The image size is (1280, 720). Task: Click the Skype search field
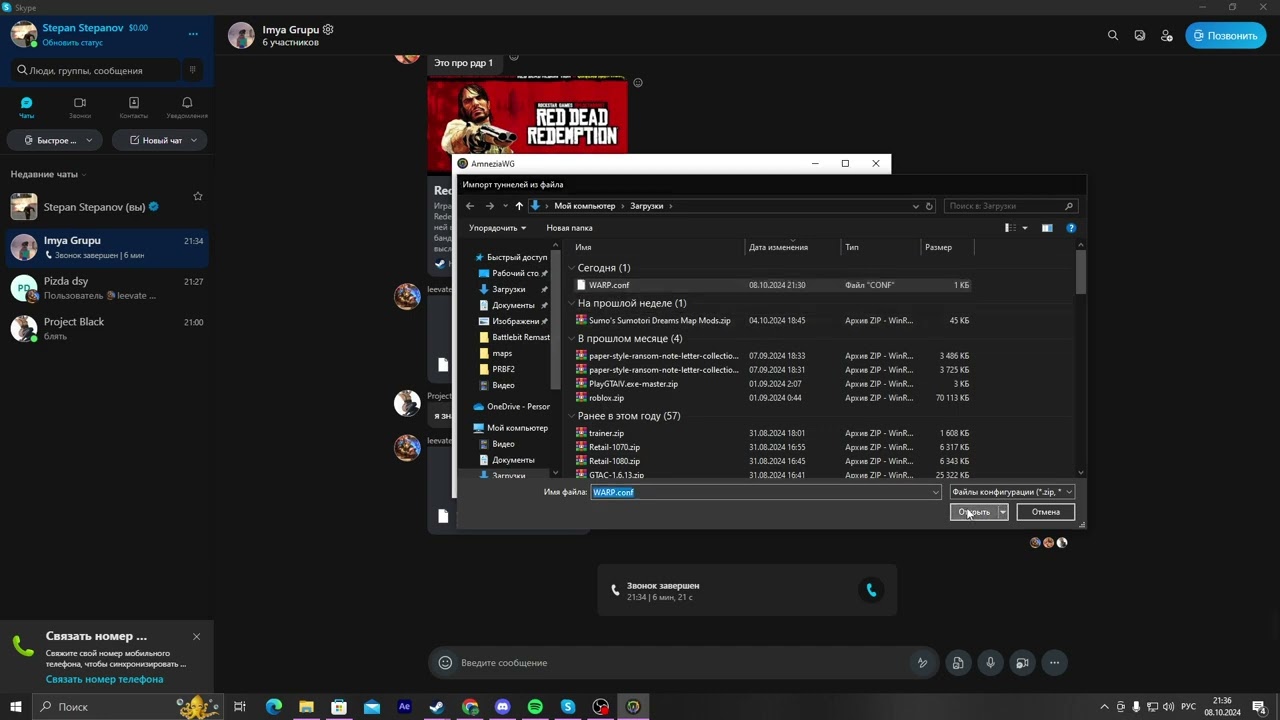coord(95,70)
